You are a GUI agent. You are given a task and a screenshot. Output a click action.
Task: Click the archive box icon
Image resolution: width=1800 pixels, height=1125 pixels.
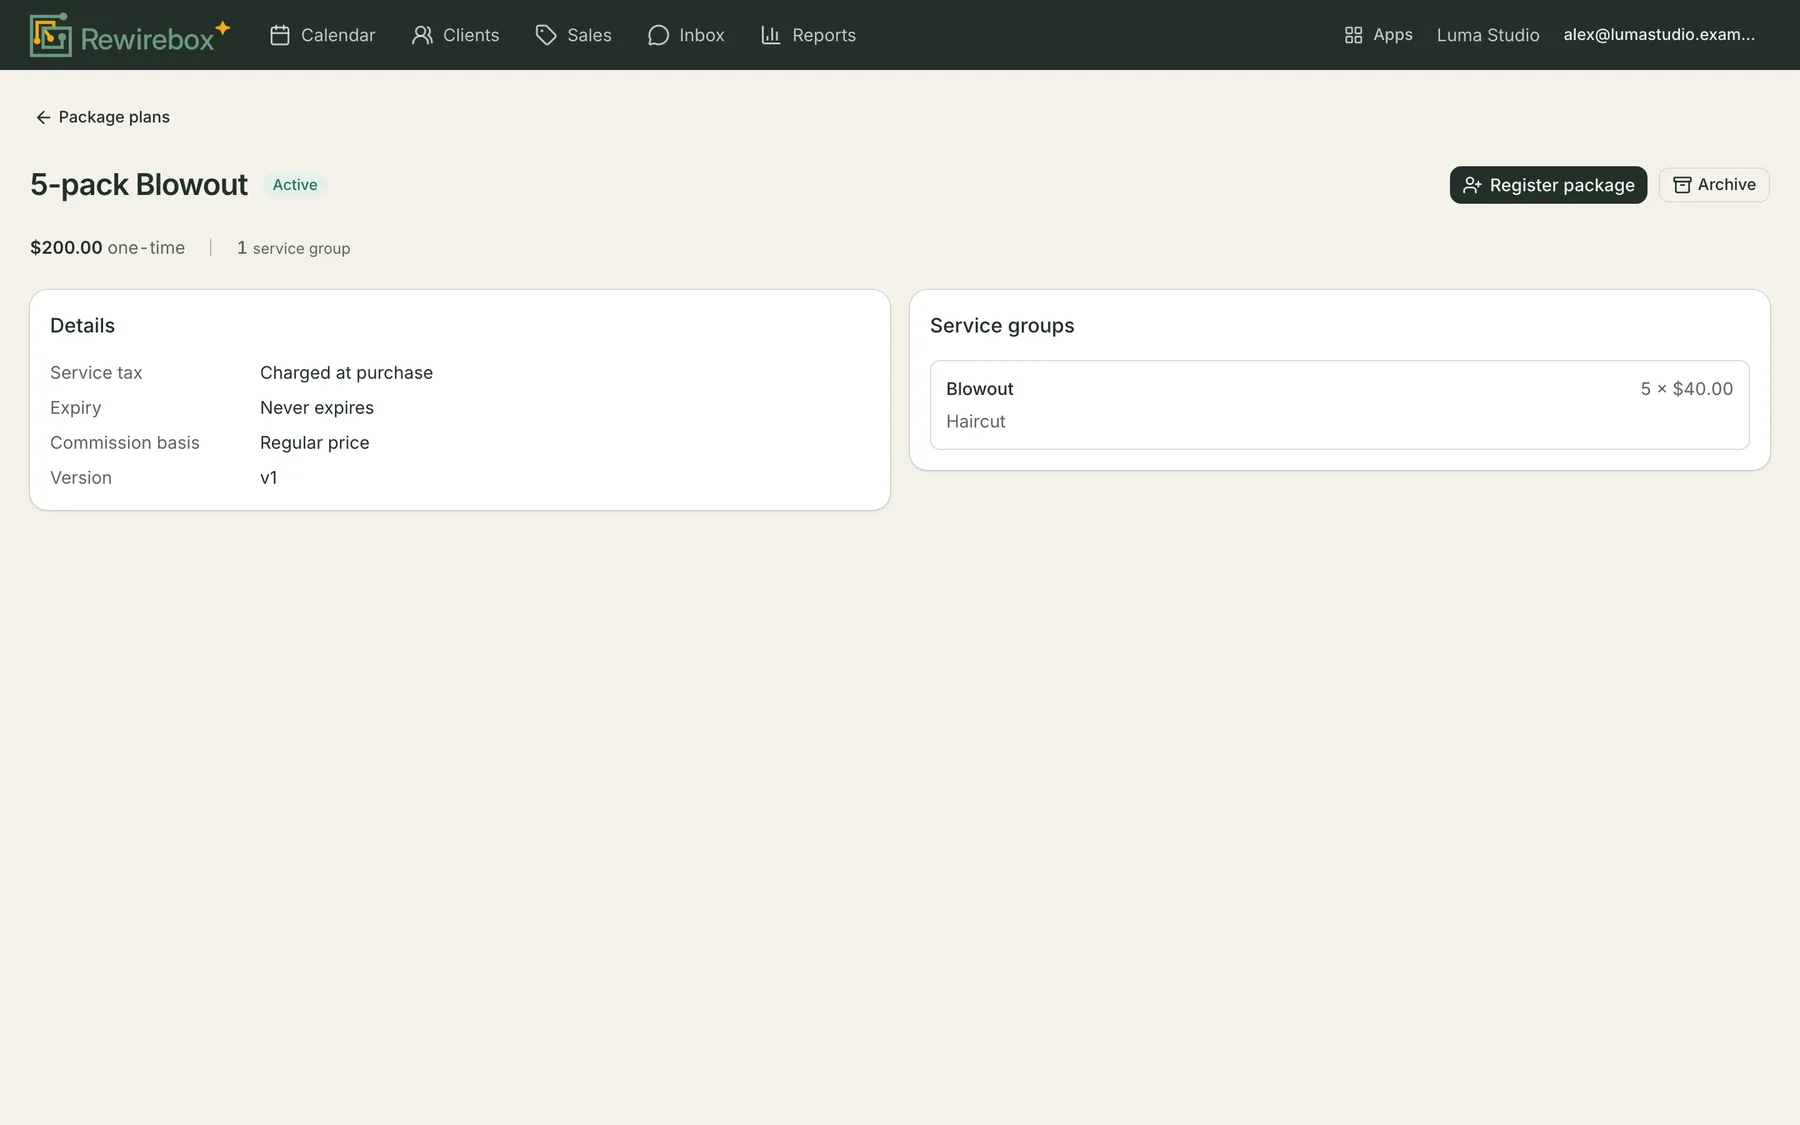point(1682,185)
